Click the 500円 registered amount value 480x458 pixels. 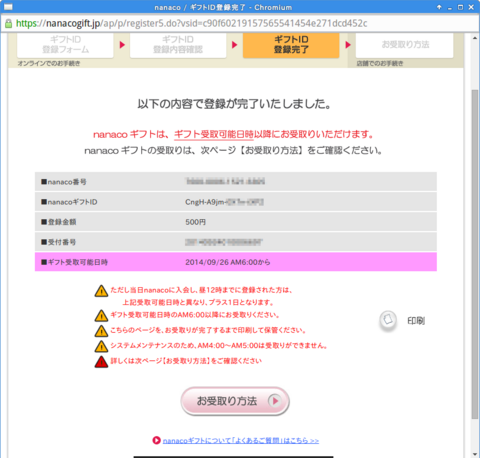[x=195, y=222]
